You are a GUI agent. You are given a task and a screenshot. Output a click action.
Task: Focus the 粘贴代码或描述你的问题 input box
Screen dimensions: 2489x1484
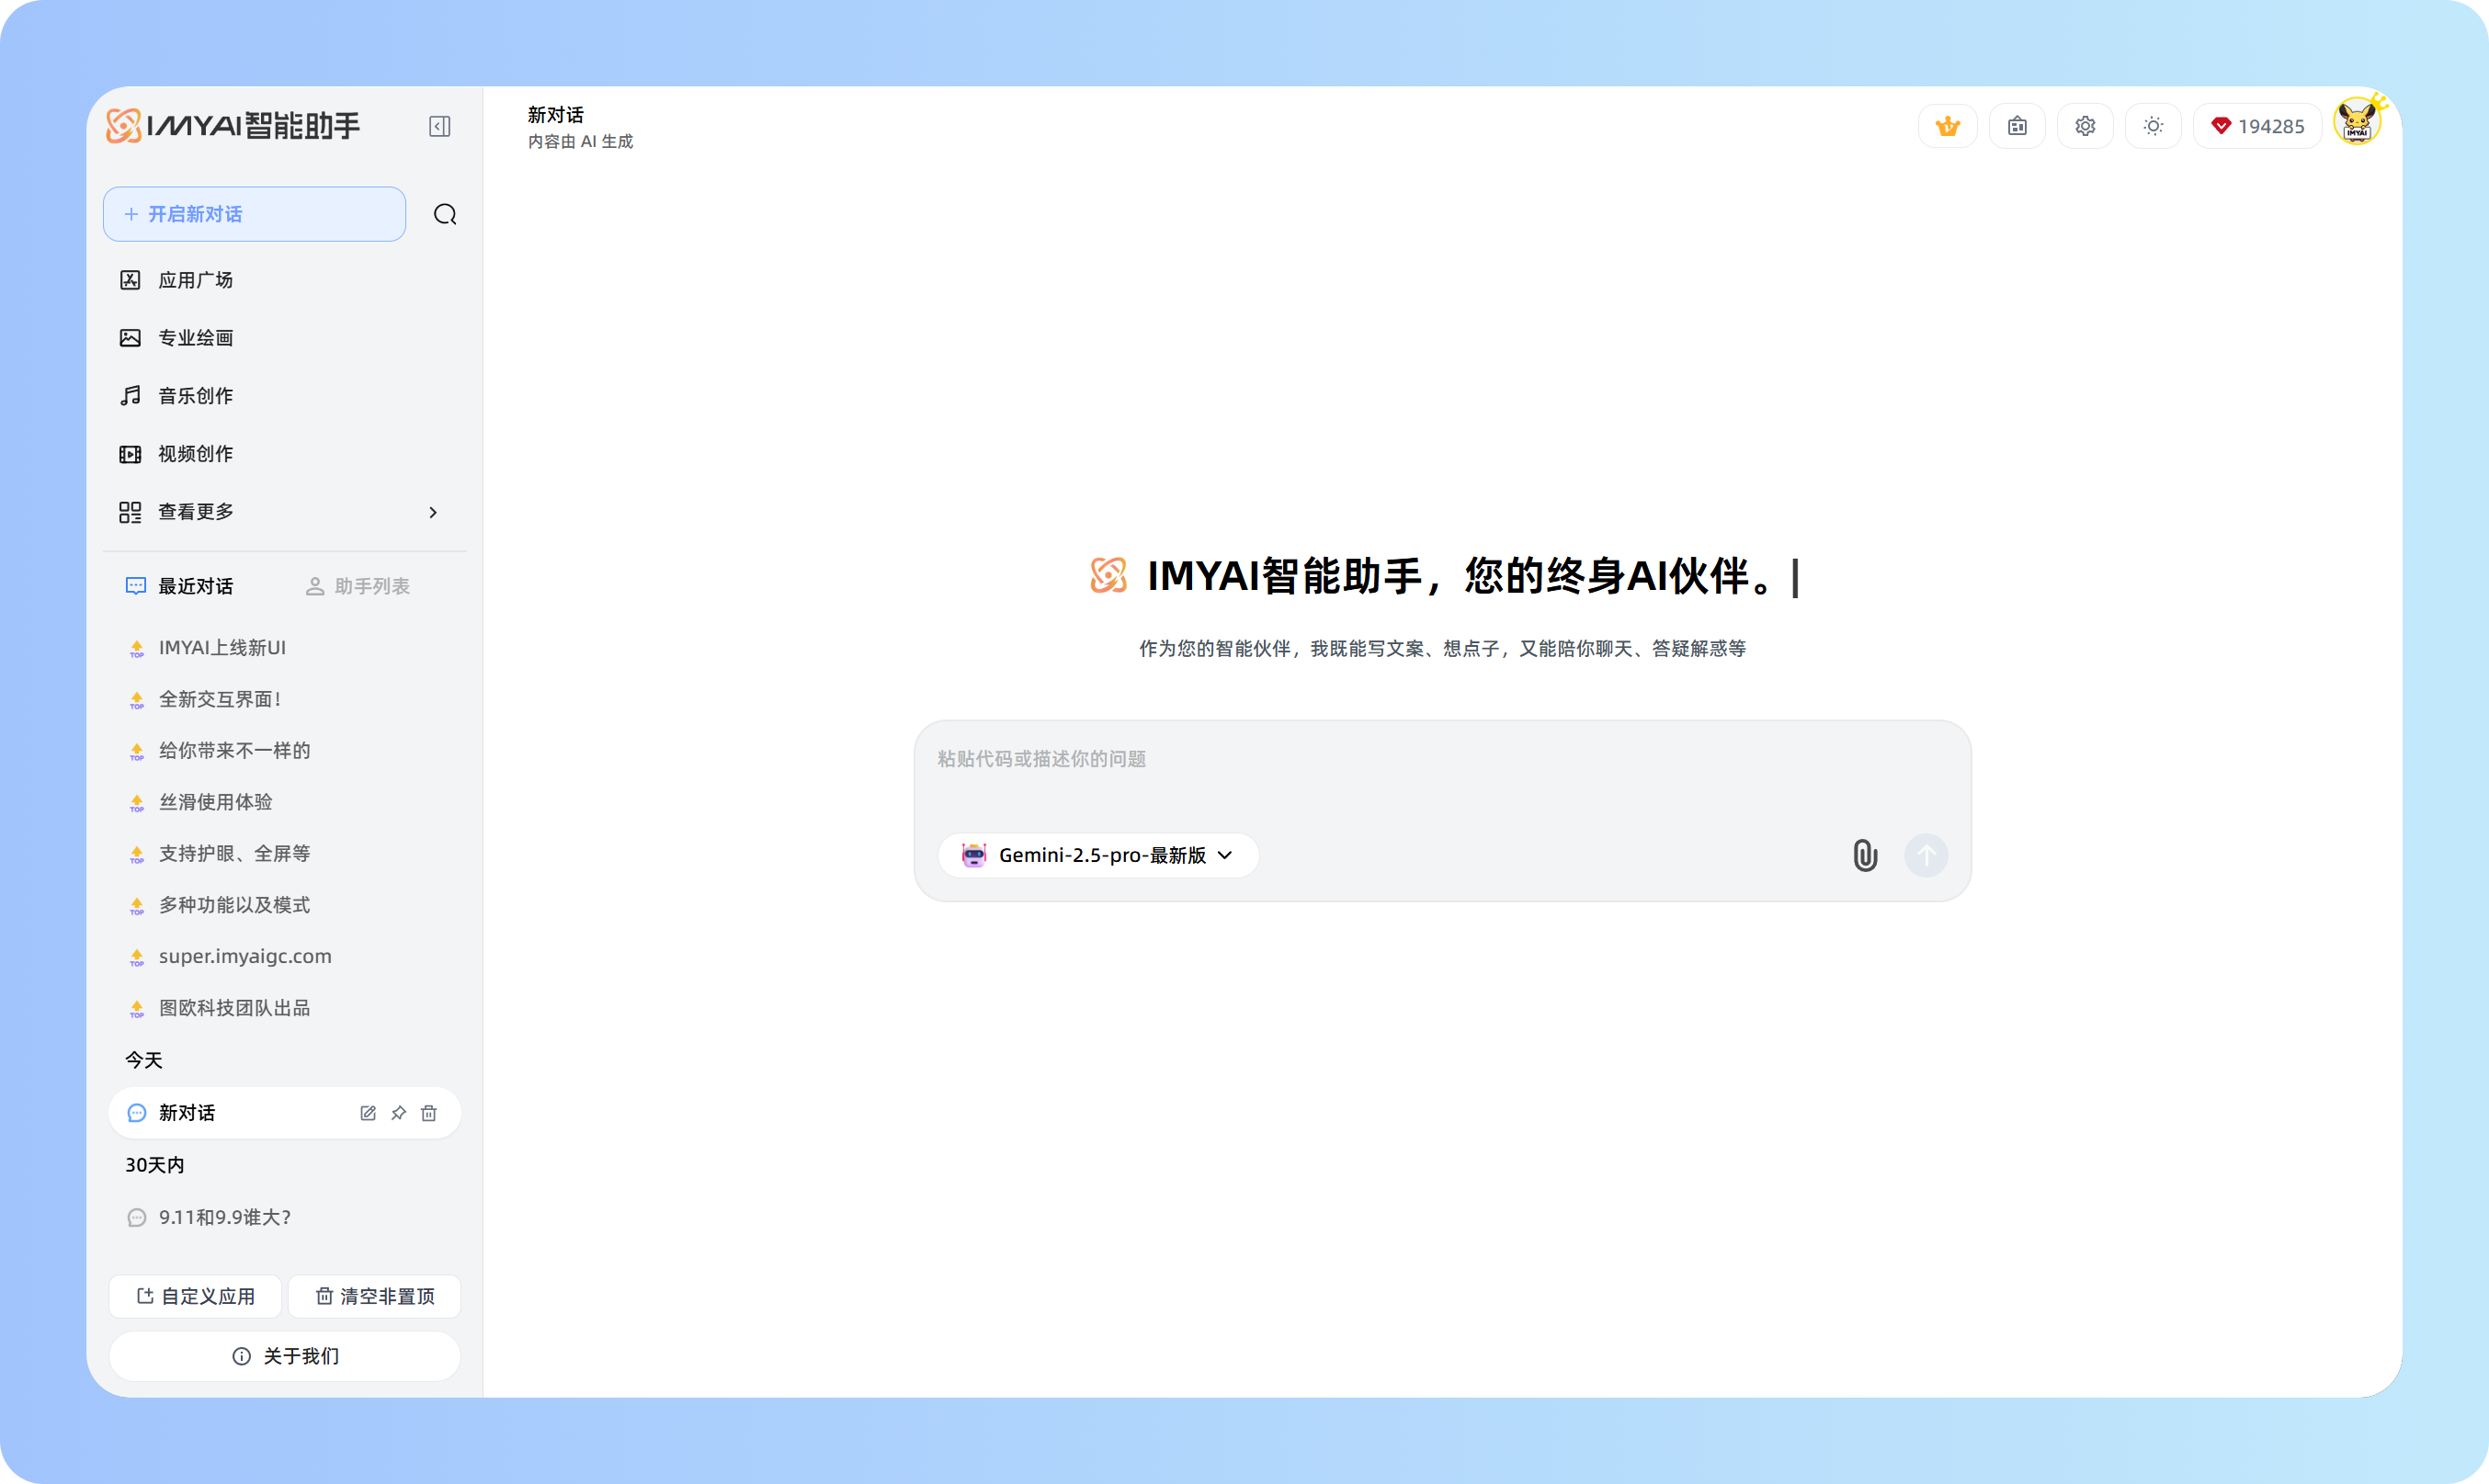click(1442, 760)
